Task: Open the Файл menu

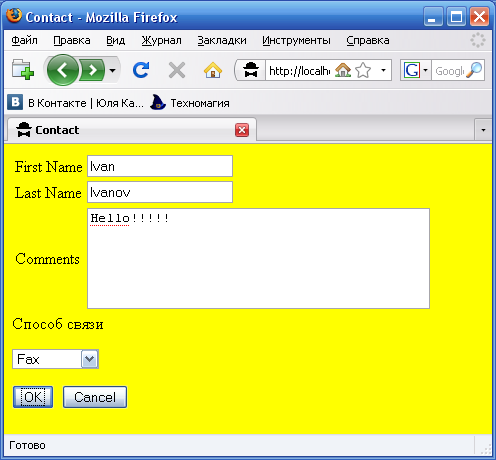Action: pos(24,40)
